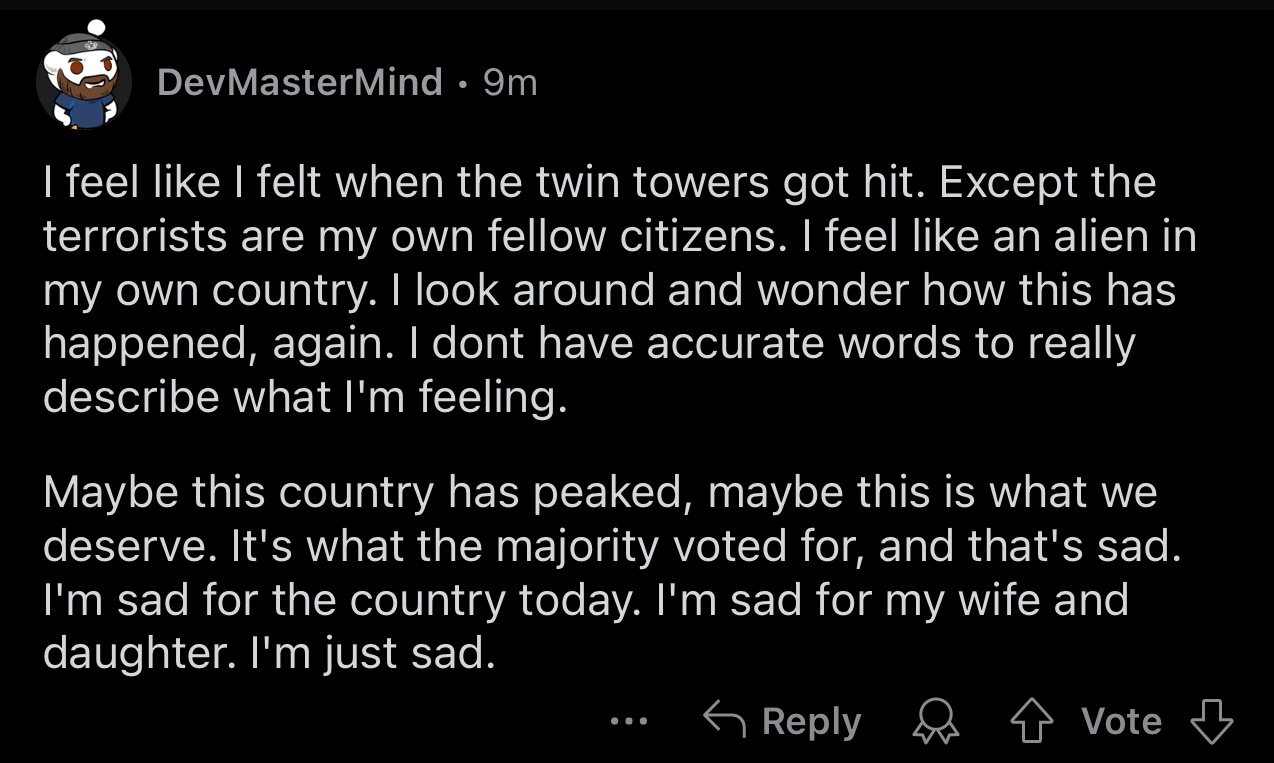Viewport: 1274px width, 763px height.
Task: Open the DevMasterMind user profile link
Action: click(x=299, y=82)
